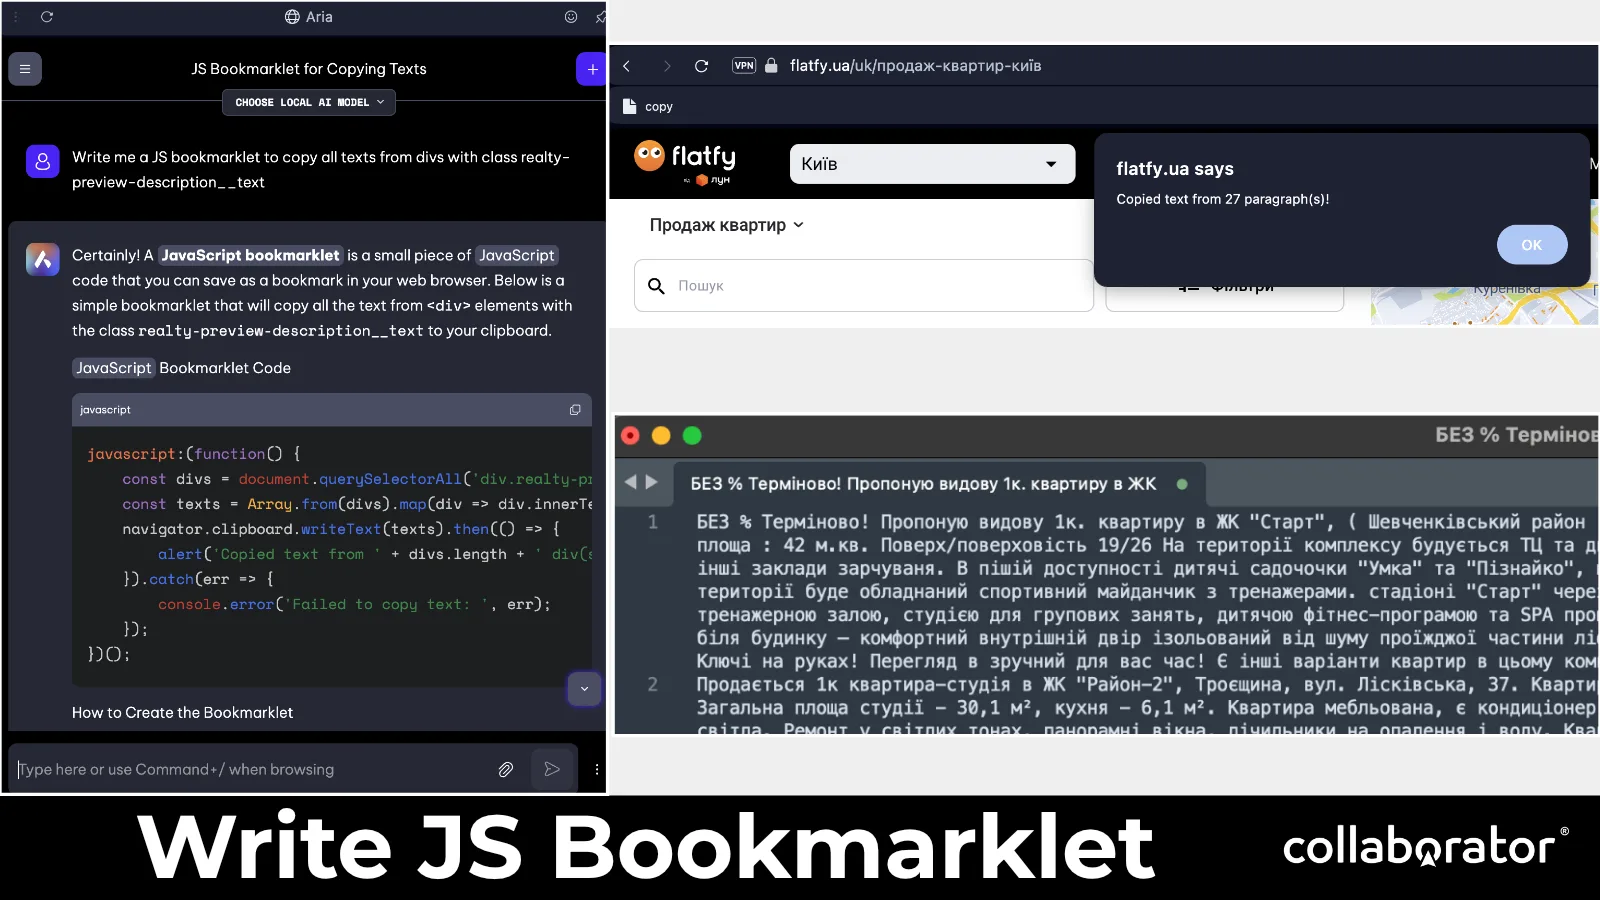
Task: Attach a file with the paperclip icon
Action: coord(506,769)
